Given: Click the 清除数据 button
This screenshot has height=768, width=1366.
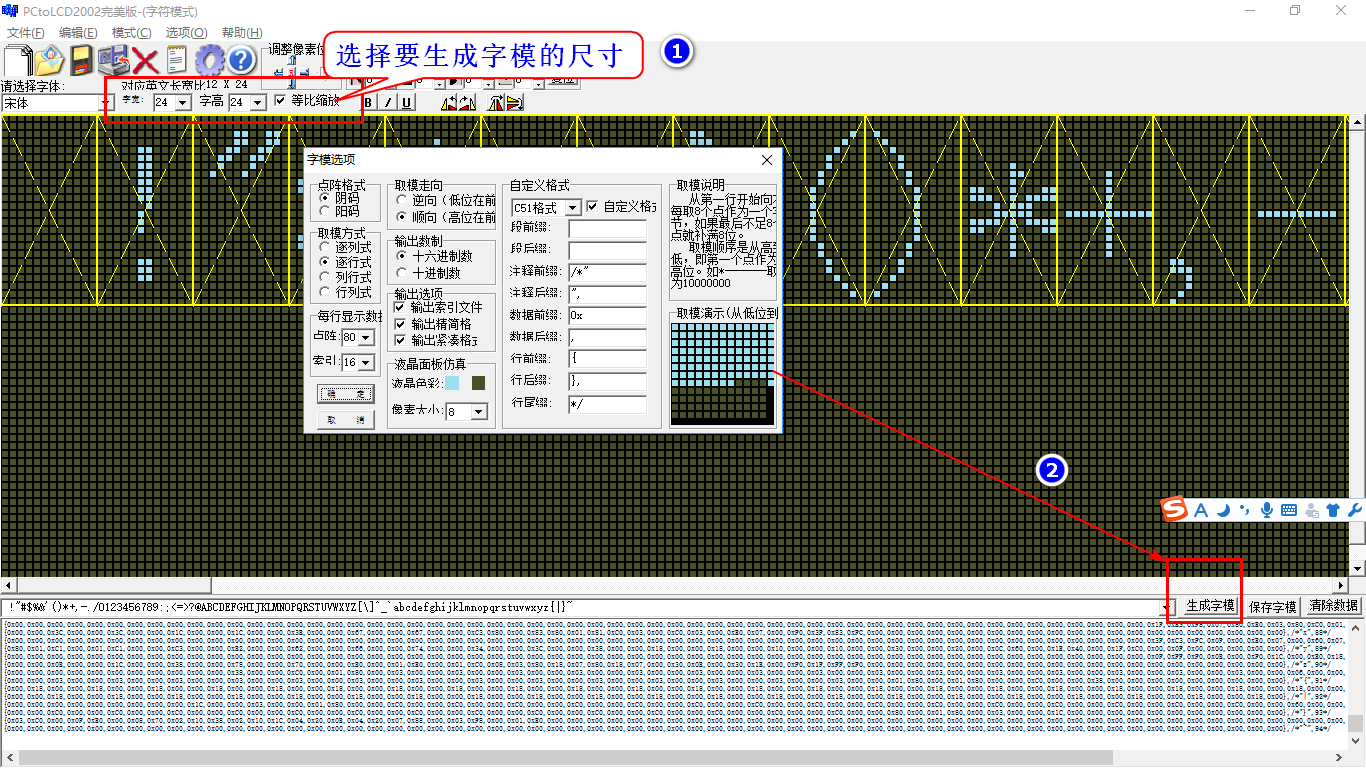Looking at the screenshot, I should coord(1333,606).
